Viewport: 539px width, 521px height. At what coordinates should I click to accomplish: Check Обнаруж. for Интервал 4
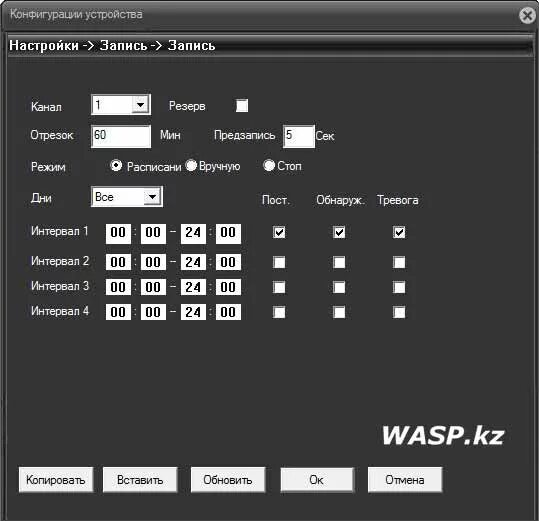[339, 312]
